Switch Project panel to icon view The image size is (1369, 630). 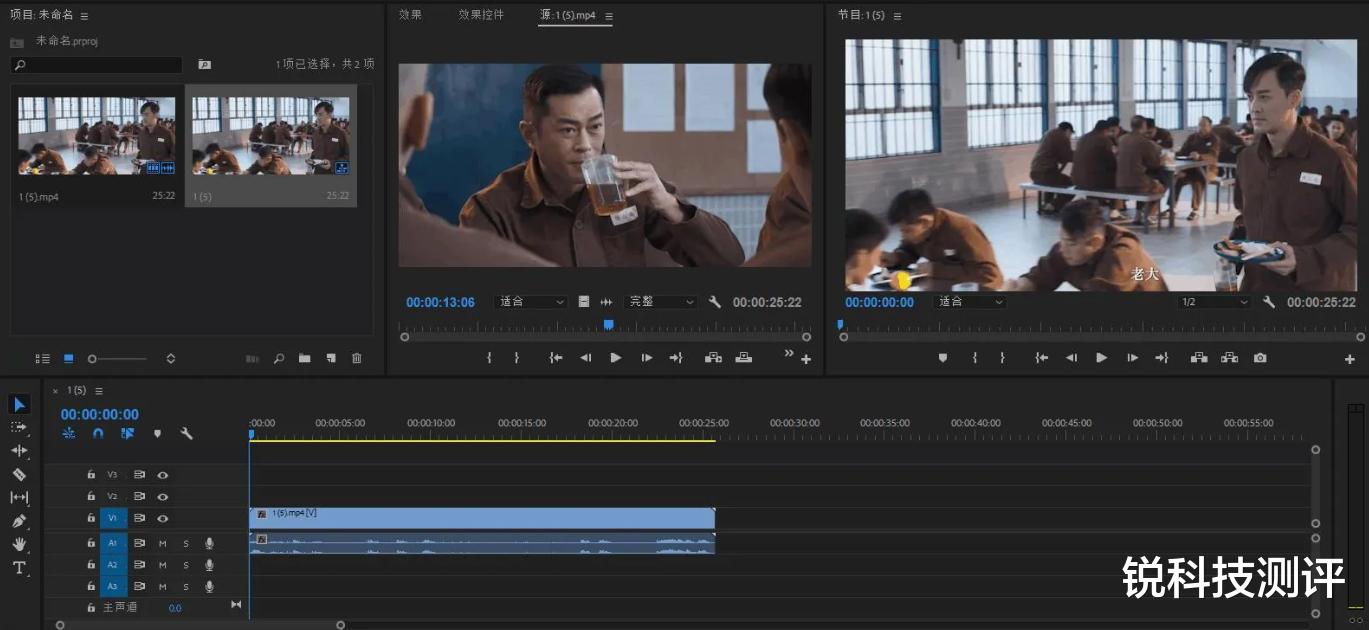coord(69,358)
